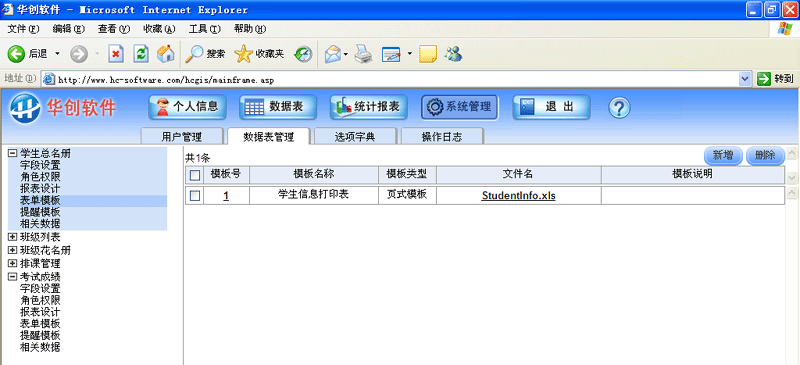The height and width of the screenshot is (365, 800).
Task: Expand the 班级花名册 tree node
Action: pyautogui.click(x=12, y=250)
